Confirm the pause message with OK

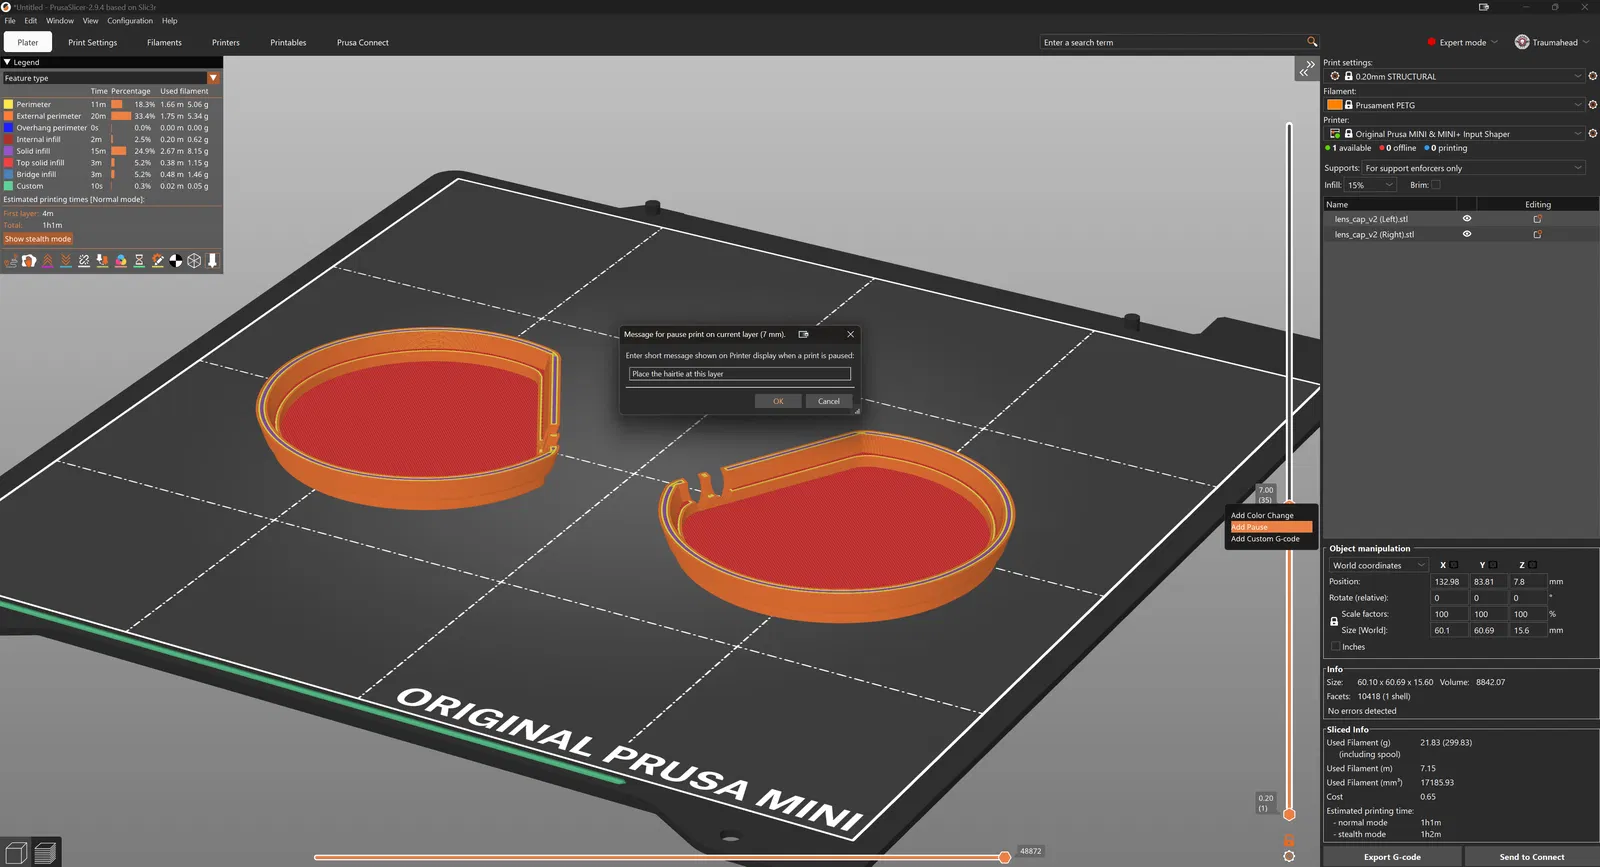[x=778, y=401]
